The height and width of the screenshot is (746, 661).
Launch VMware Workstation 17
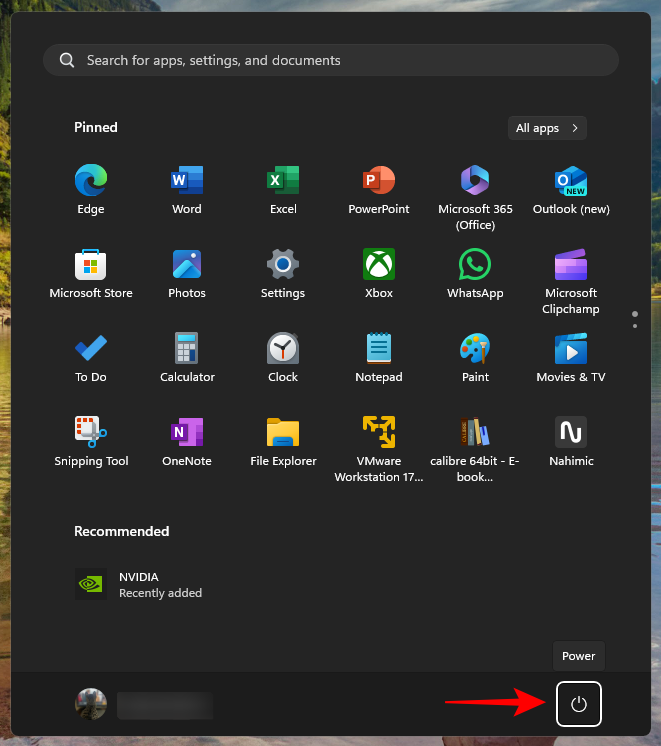pyautogui.click(x=379, y=434)
